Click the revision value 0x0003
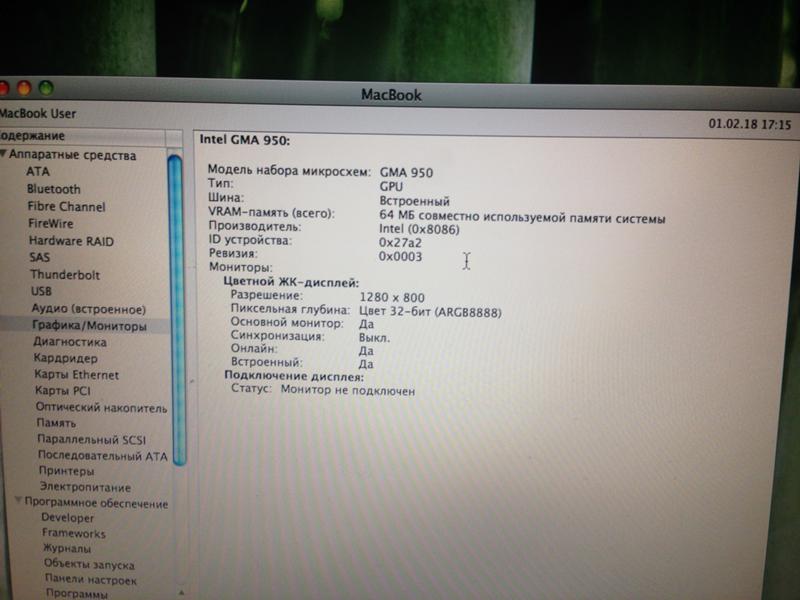Viewport: 800px width, 600px height. point(400,257)
